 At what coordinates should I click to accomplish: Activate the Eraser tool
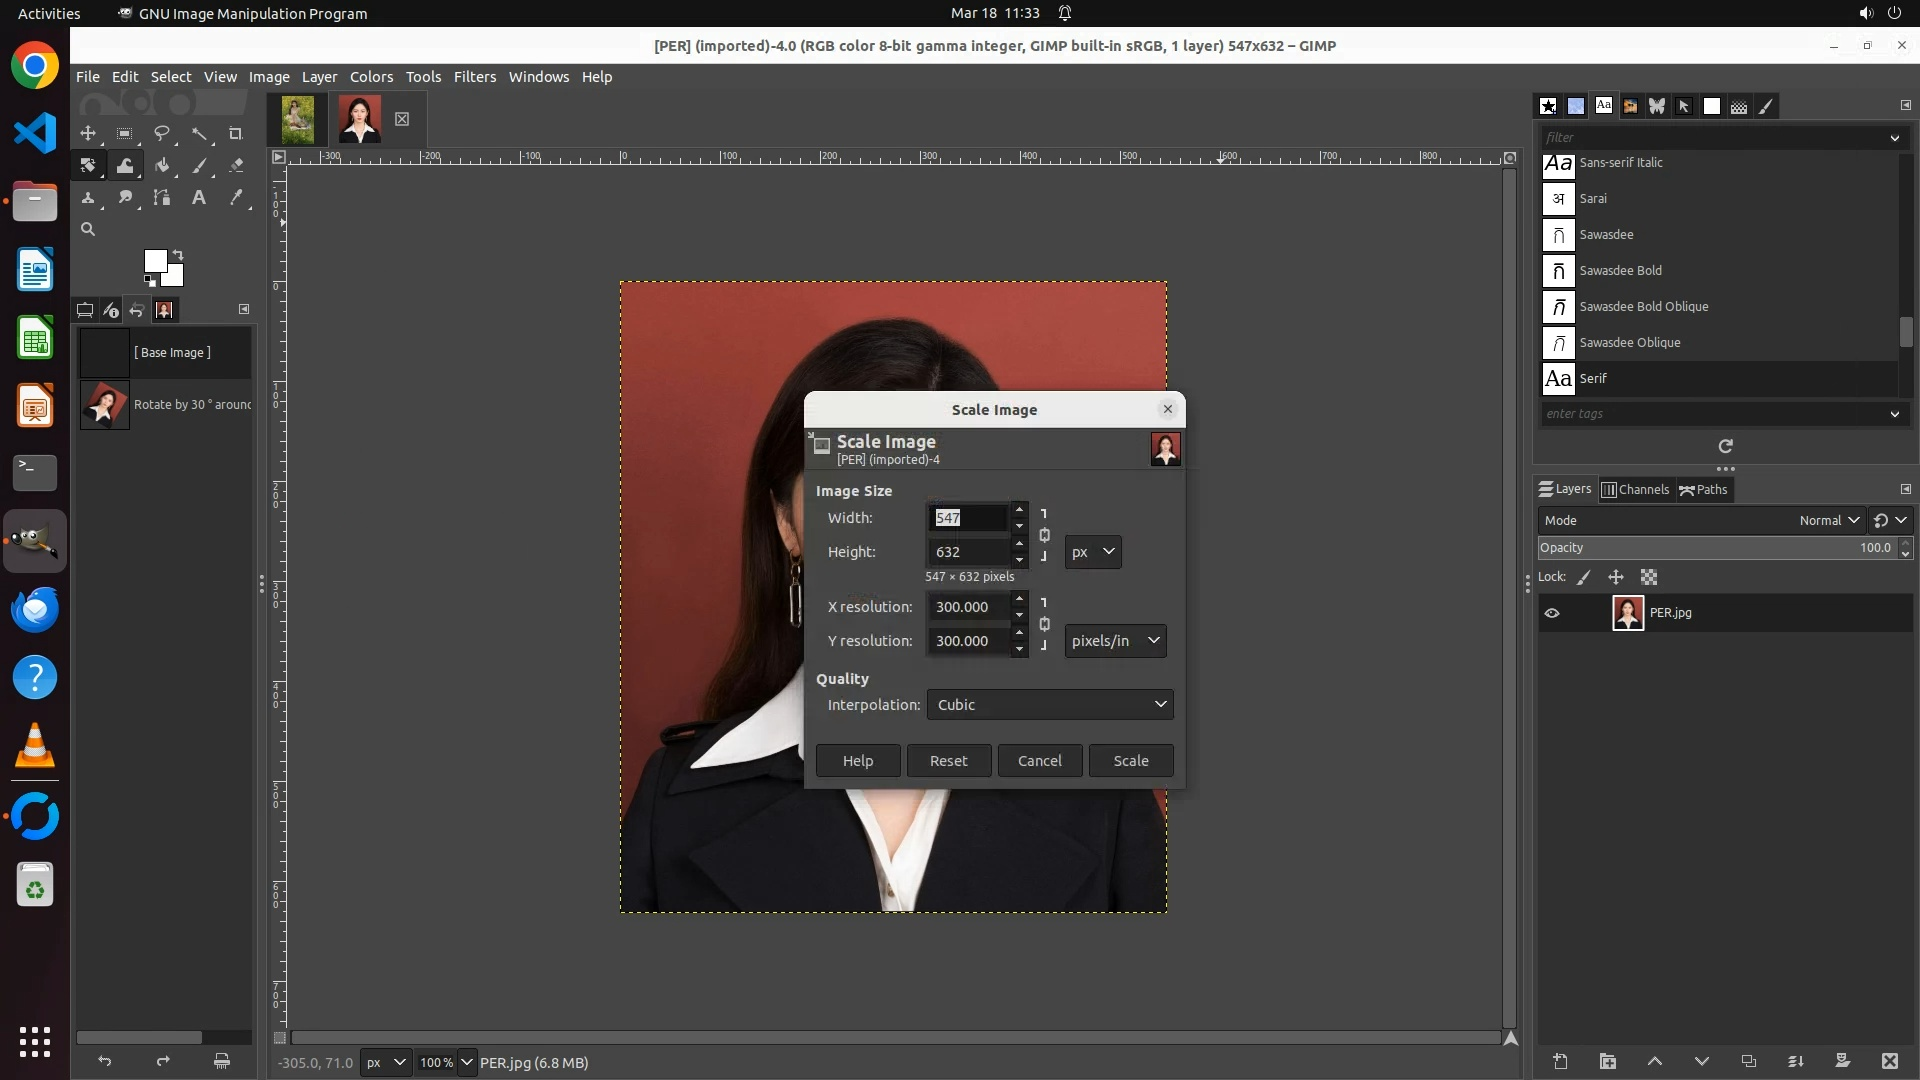tap(236, 166)
